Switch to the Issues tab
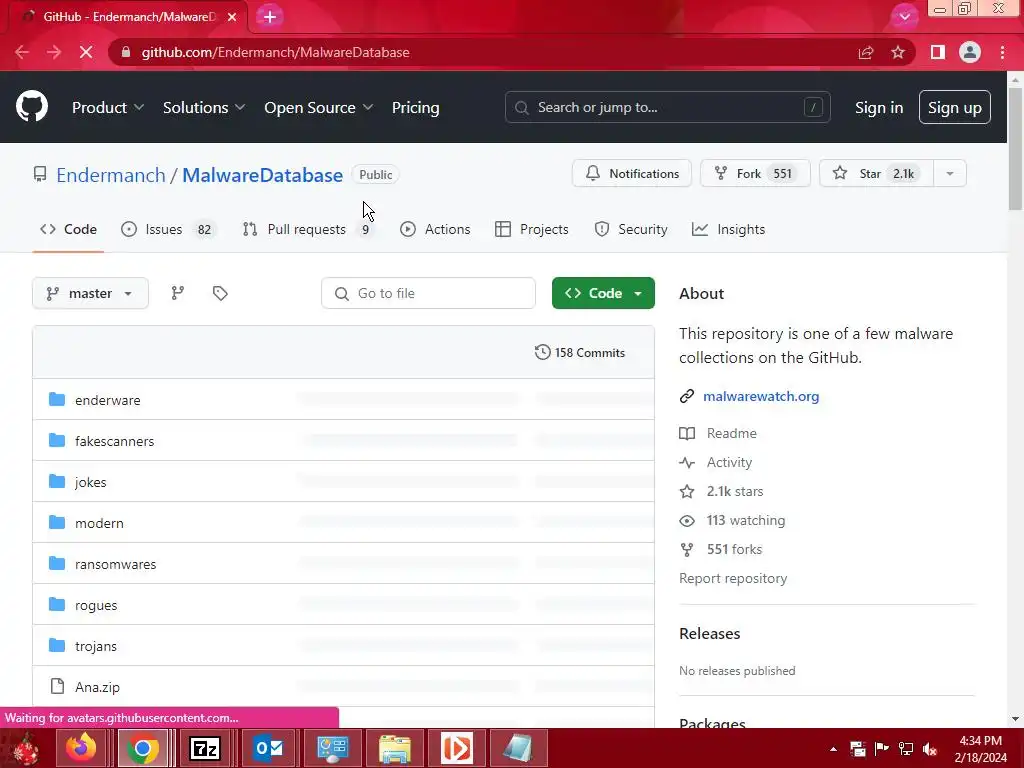Viewport: 1024px width, 768px height. point(168,229)
